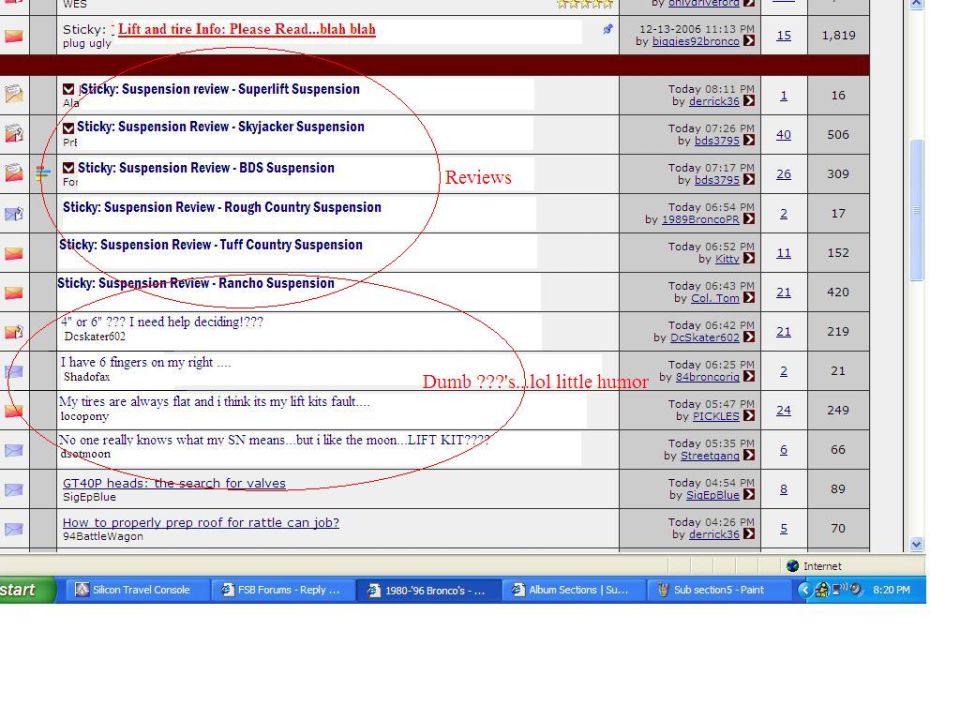Go to last post arrow after derrick36 Superlift
The image size is (960, 720).
tap(749, 101)
